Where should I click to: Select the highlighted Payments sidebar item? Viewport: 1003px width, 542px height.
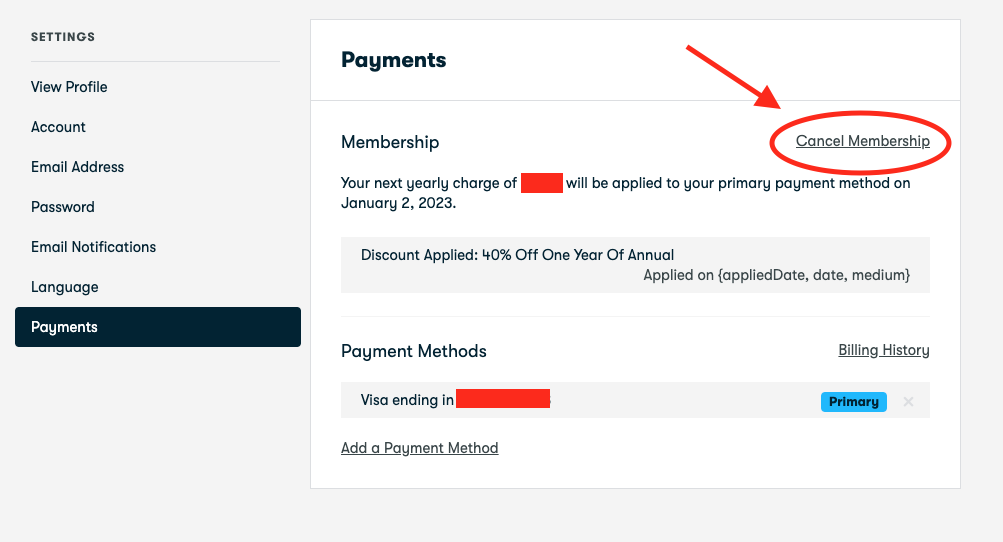coord(158,327)
